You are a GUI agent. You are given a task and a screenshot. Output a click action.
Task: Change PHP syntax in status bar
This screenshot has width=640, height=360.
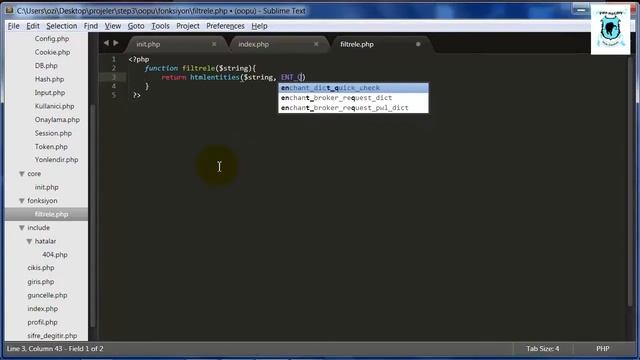[602, 349]
